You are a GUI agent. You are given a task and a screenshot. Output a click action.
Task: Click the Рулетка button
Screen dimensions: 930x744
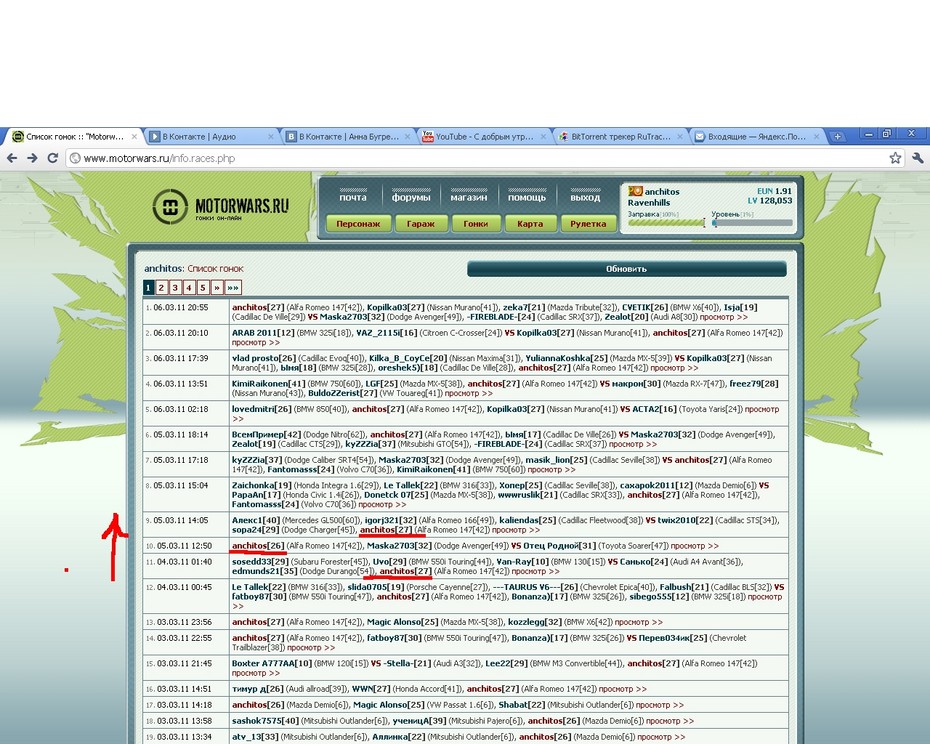tap(588, 224)
